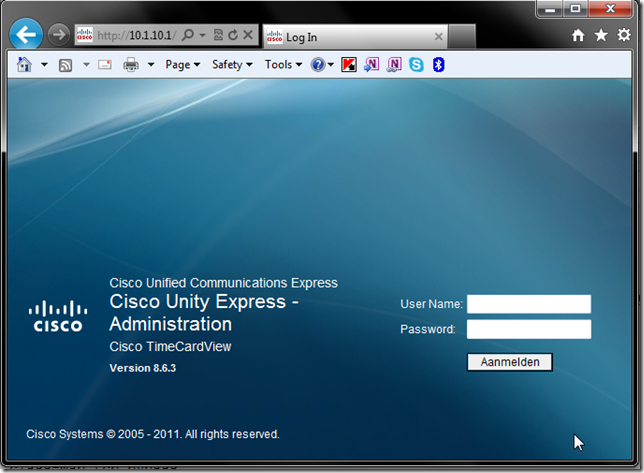Click the Skype toolbar icon
Image resolution: width=644 pixels, height=473 pixels.
(416, 64)
